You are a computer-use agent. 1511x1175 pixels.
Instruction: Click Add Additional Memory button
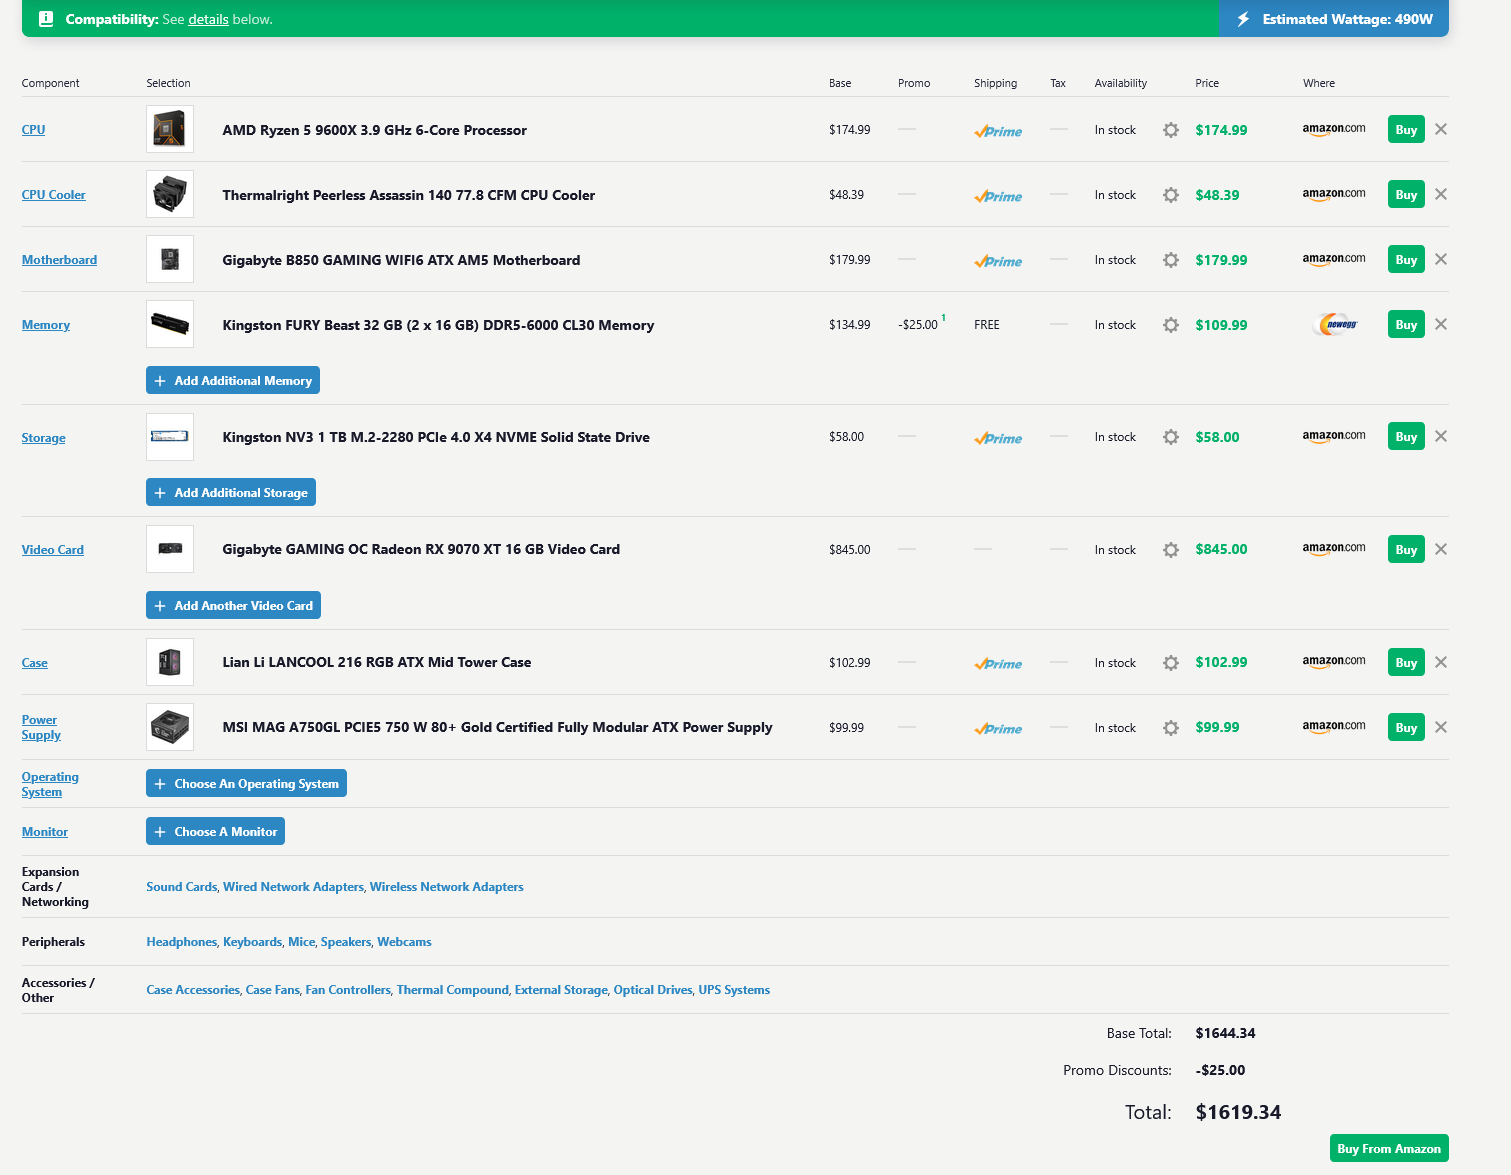[233, 380]
